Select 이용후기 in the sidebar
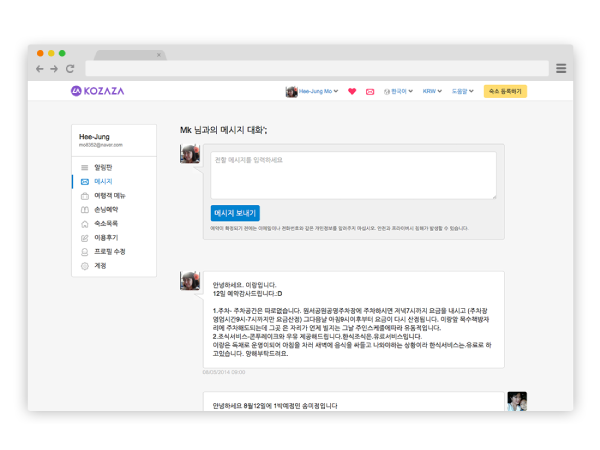 point(106,238)
